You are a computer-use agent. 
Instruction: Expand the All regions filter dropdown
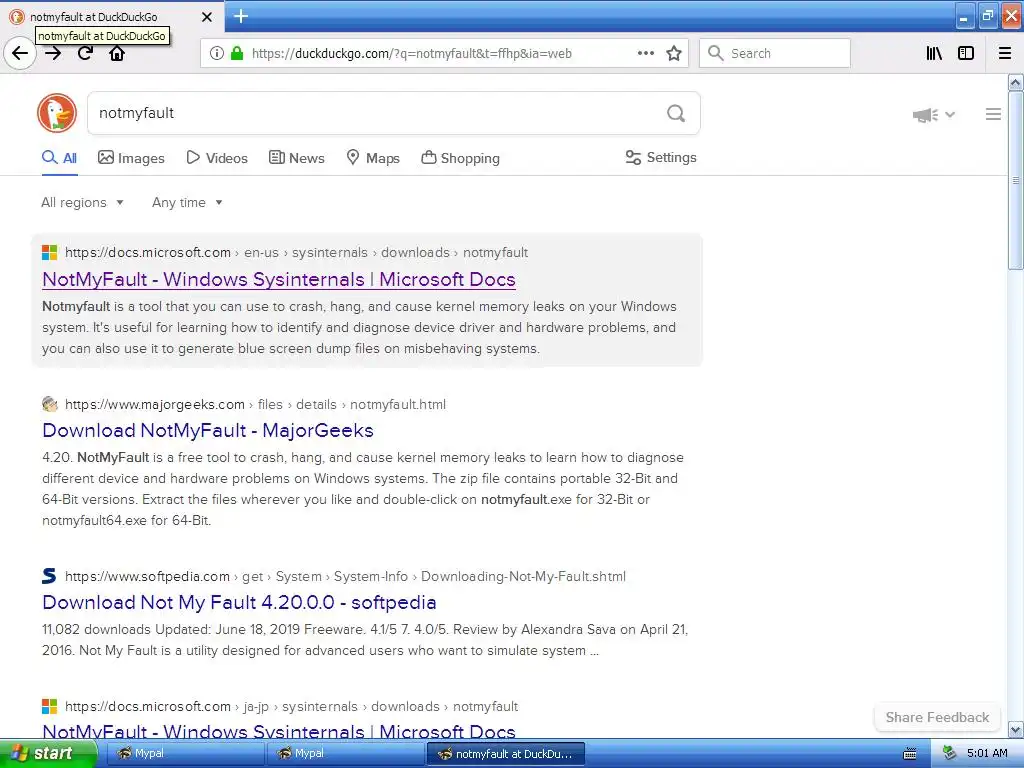[82, 202]
